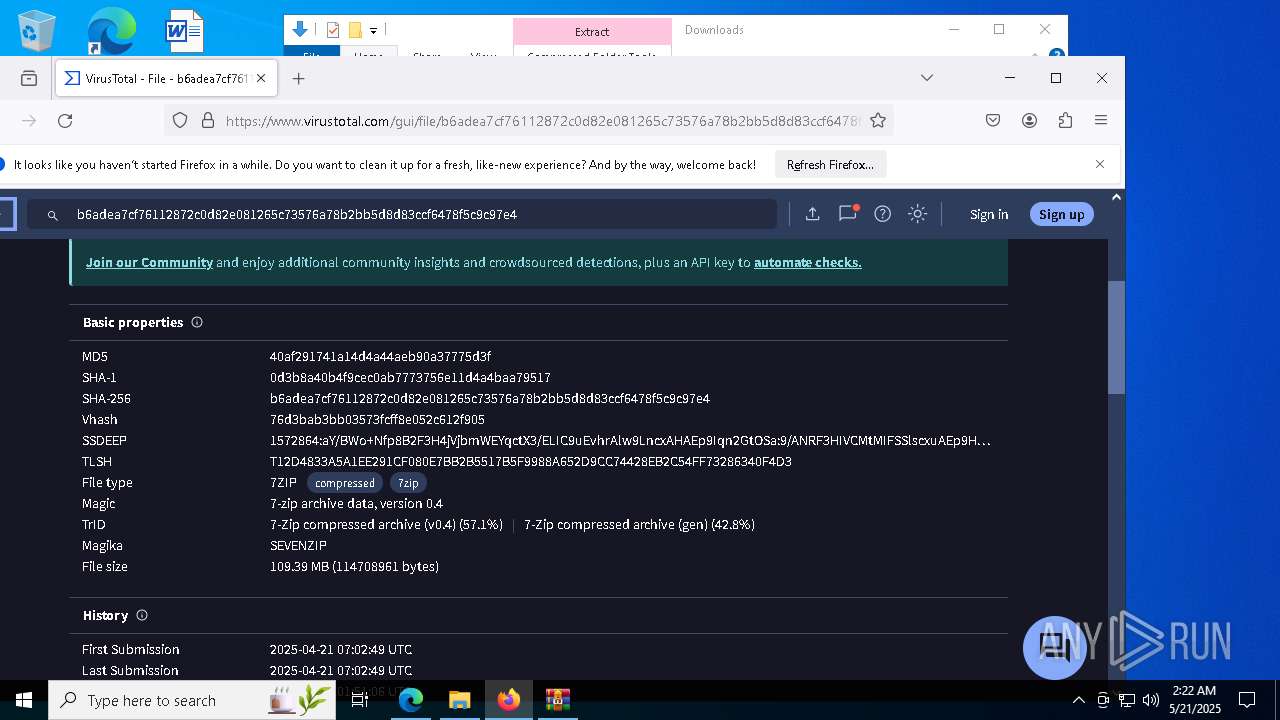Image resolution: width=1280 pixels, height=720 pixels.
Task: Open VirusTotal help question mark icon
Action: pos(882,214)
